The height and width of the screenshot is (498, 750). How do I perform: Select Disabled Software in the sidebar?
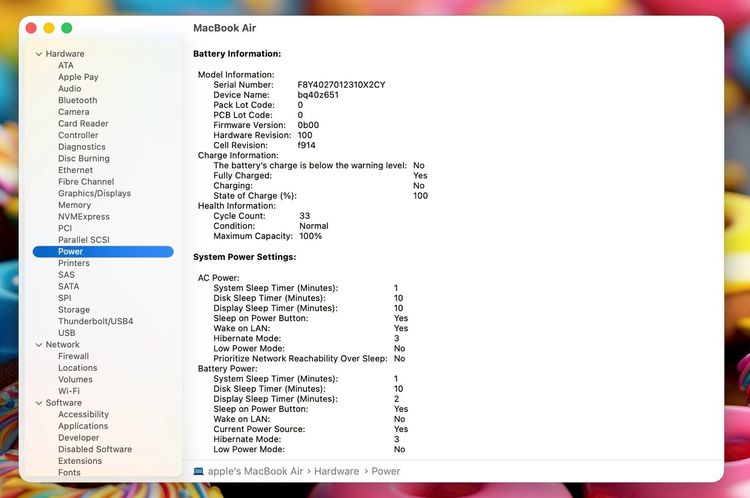point(95,449)
